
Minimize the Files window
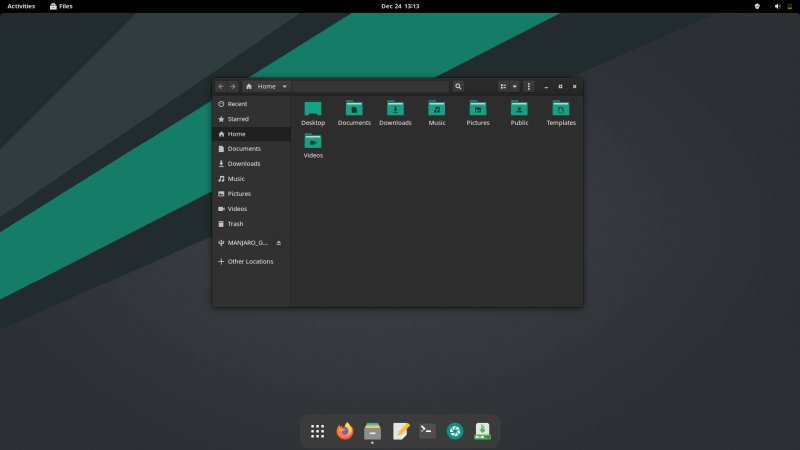pos(546,87)
